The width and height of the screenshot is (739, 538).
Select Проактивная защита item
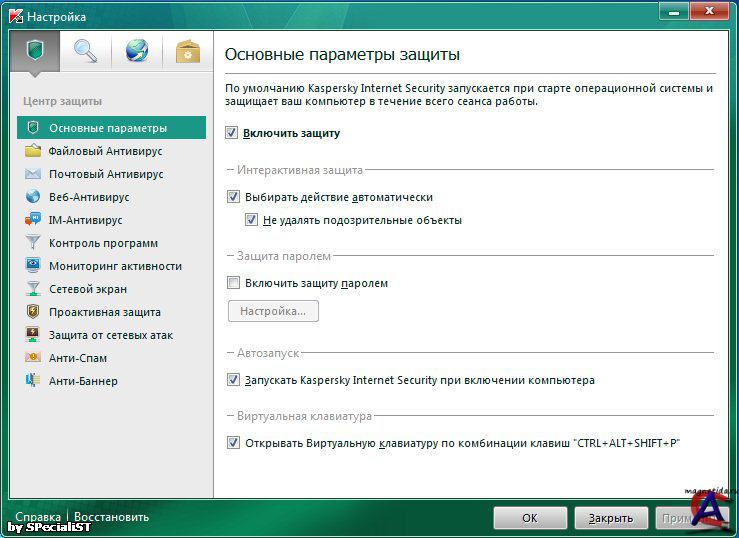click(x=112, y=312)
